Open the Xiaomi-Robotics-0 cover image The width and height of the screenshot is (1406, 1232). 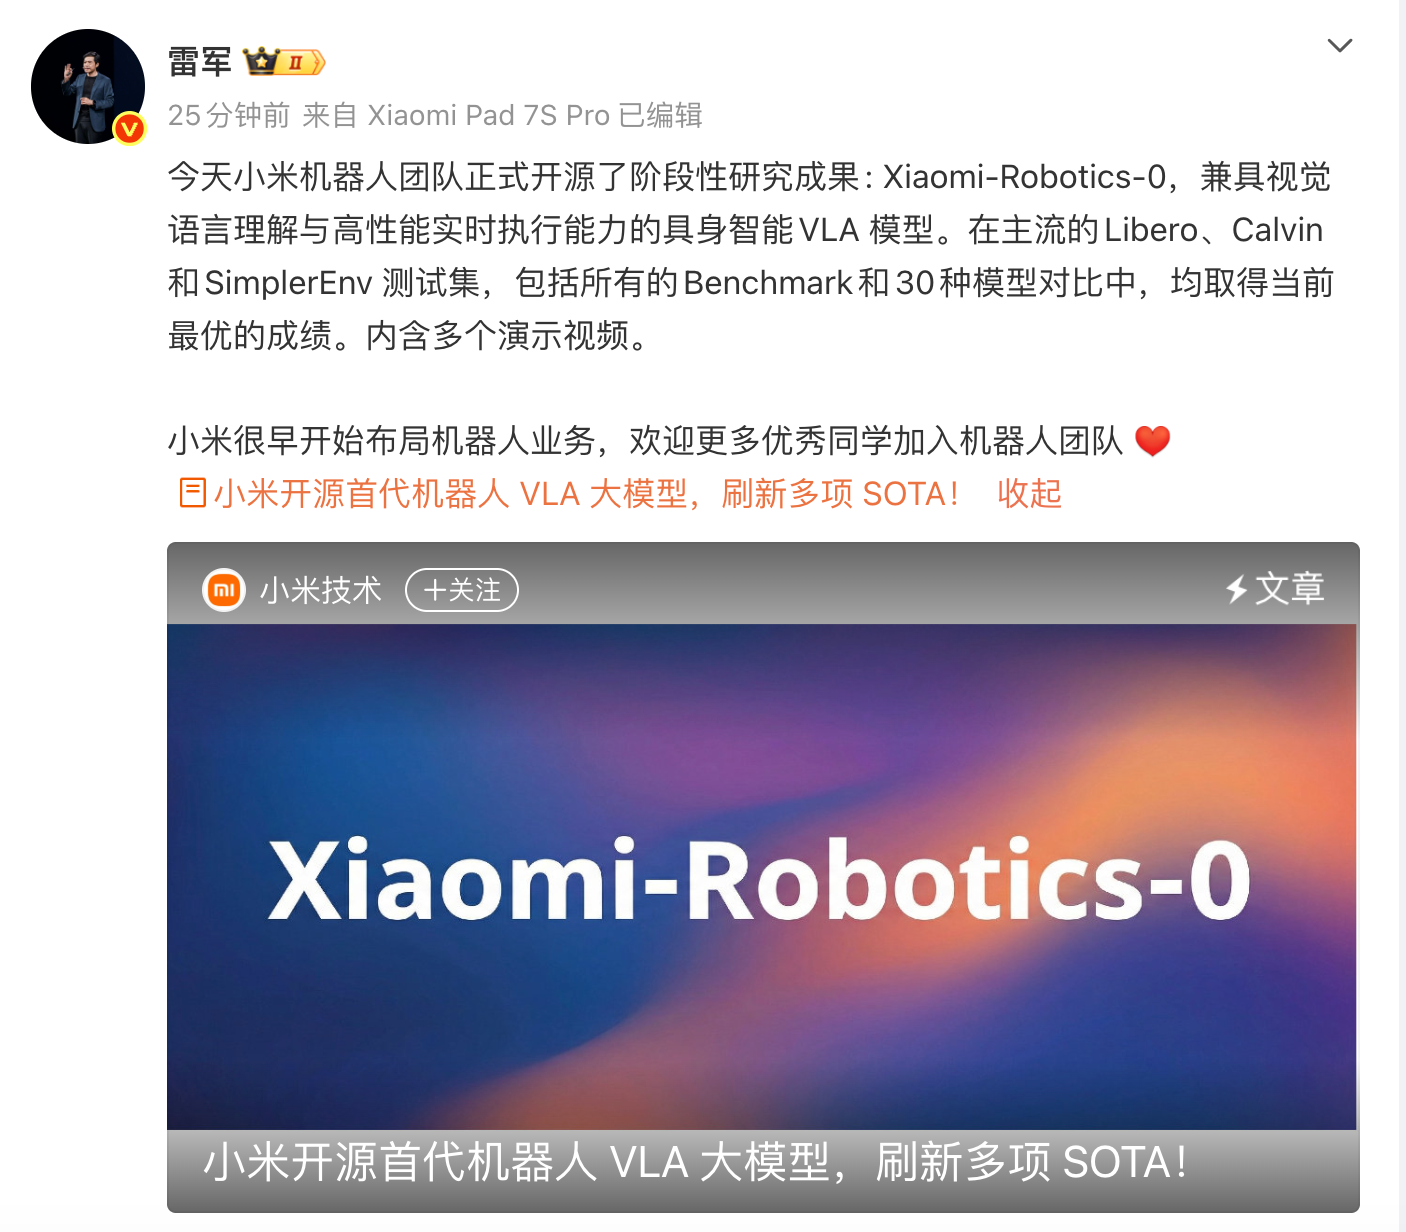[762, 877]
